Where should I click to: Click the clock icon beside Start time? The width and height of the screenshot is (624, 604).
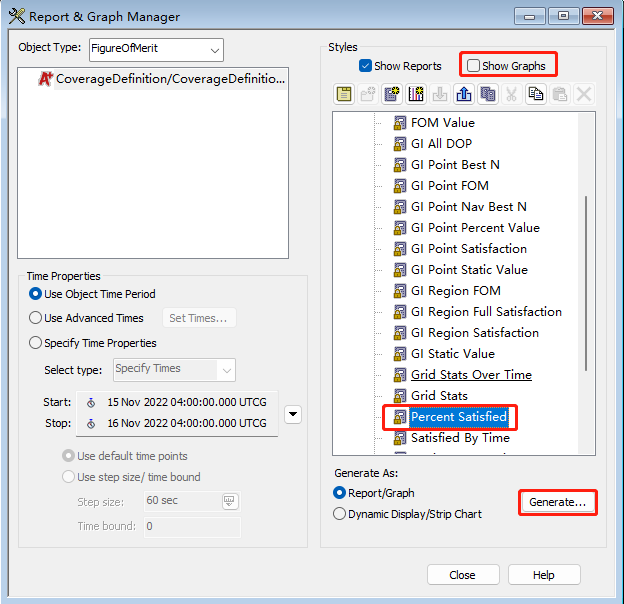[92, 404]
